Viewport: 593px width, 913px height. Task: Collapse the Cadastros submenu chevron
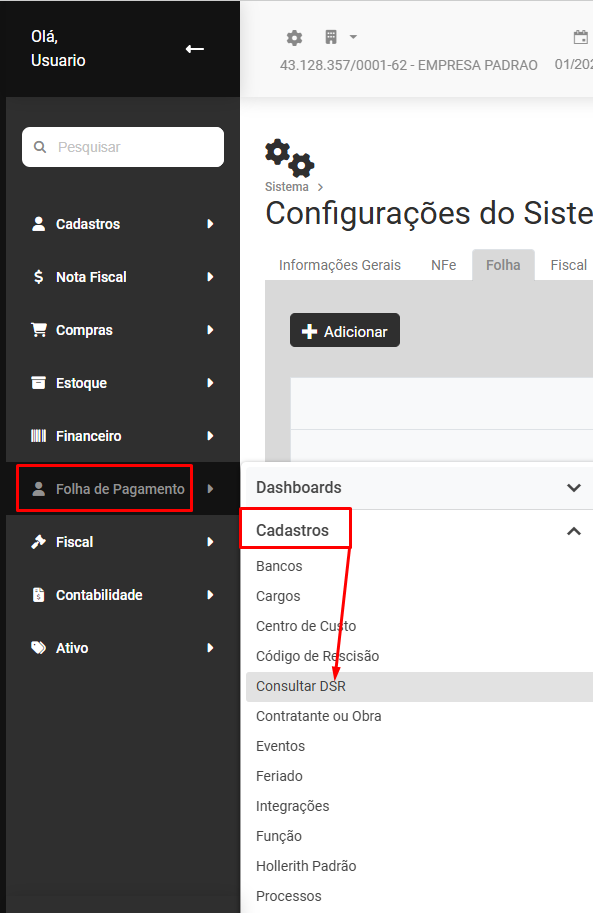[x=574, y=531]
